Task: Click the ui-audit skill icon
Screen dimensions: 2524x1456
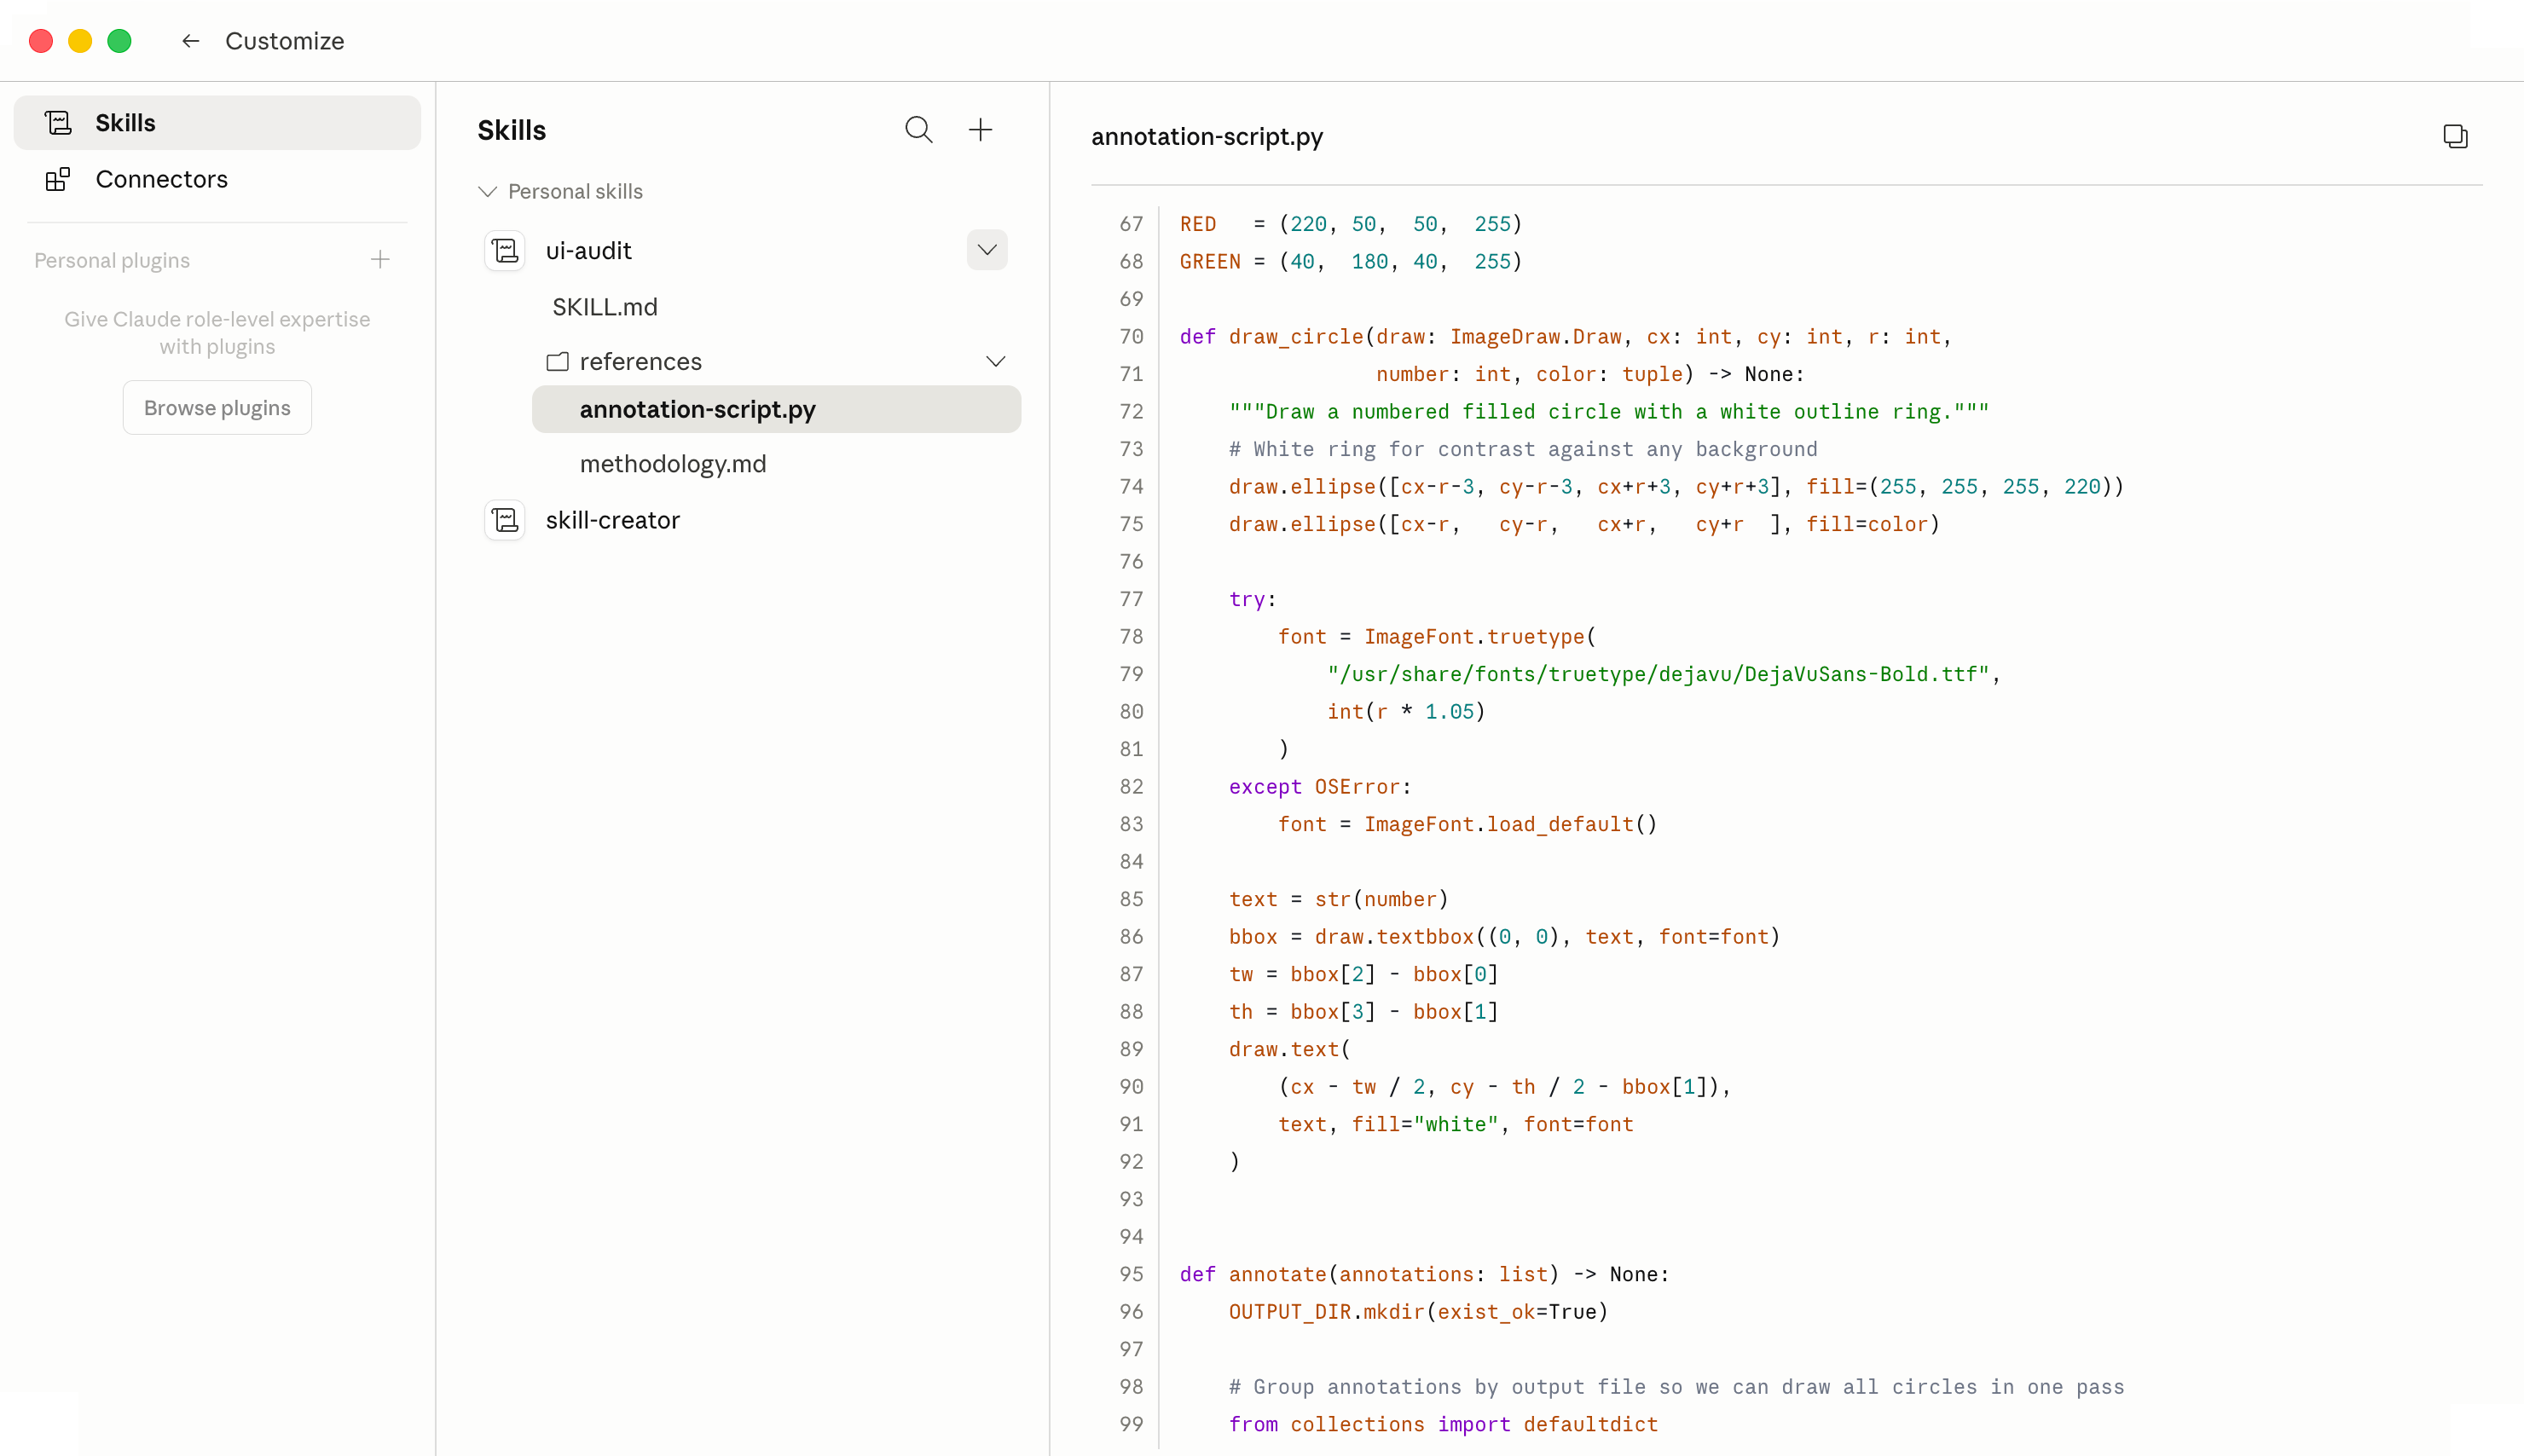Action: click(x=505, y=250)
